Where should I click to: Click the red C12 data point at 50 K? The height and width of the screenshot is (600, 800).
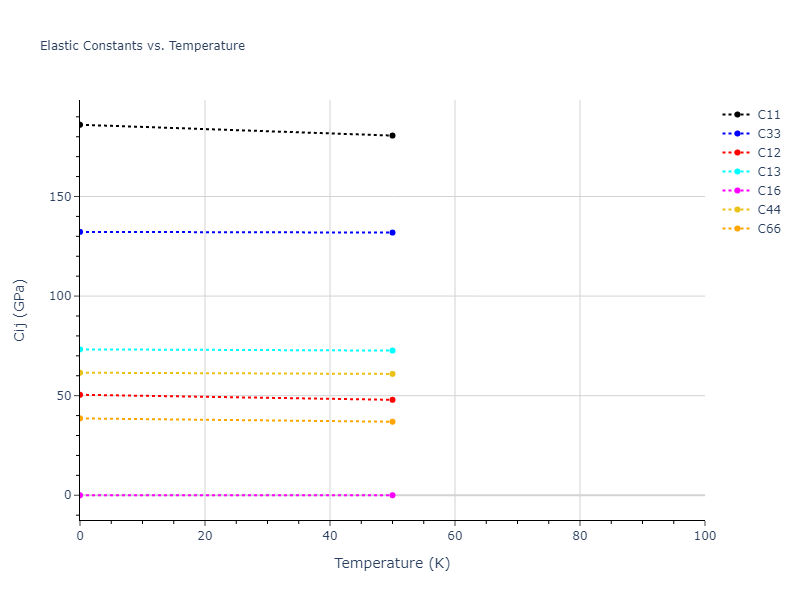392,400
